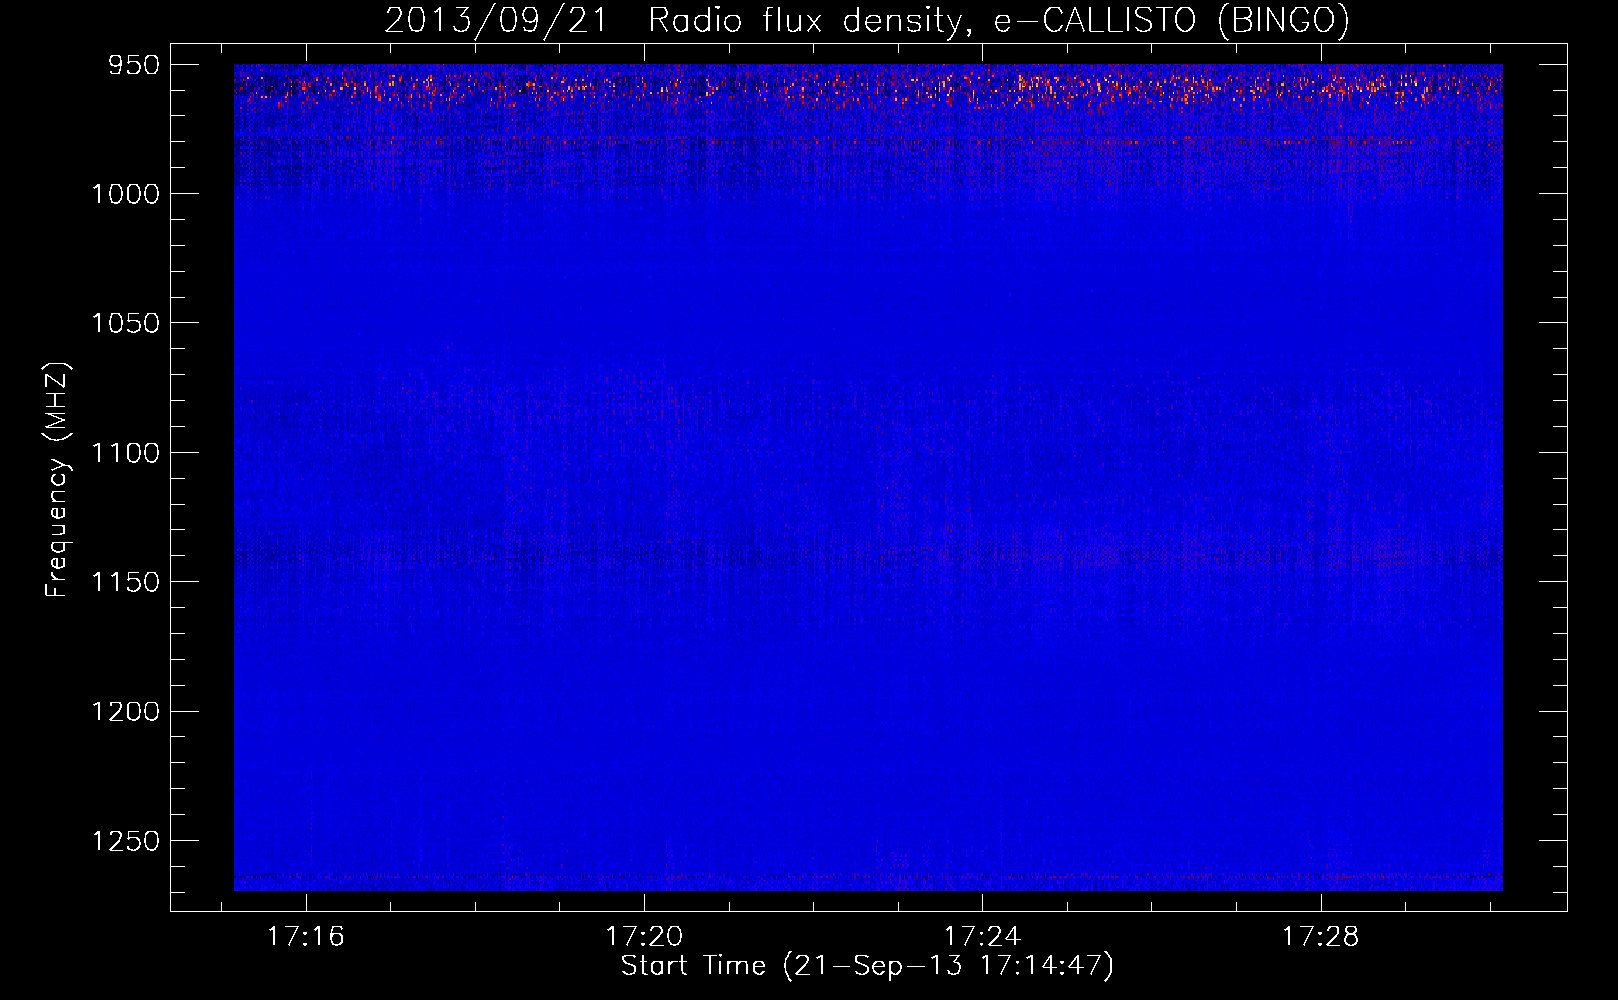1618x1000 pixels.
Task: Click the 17:24 time axis label
Action: [x=983, y=936]
